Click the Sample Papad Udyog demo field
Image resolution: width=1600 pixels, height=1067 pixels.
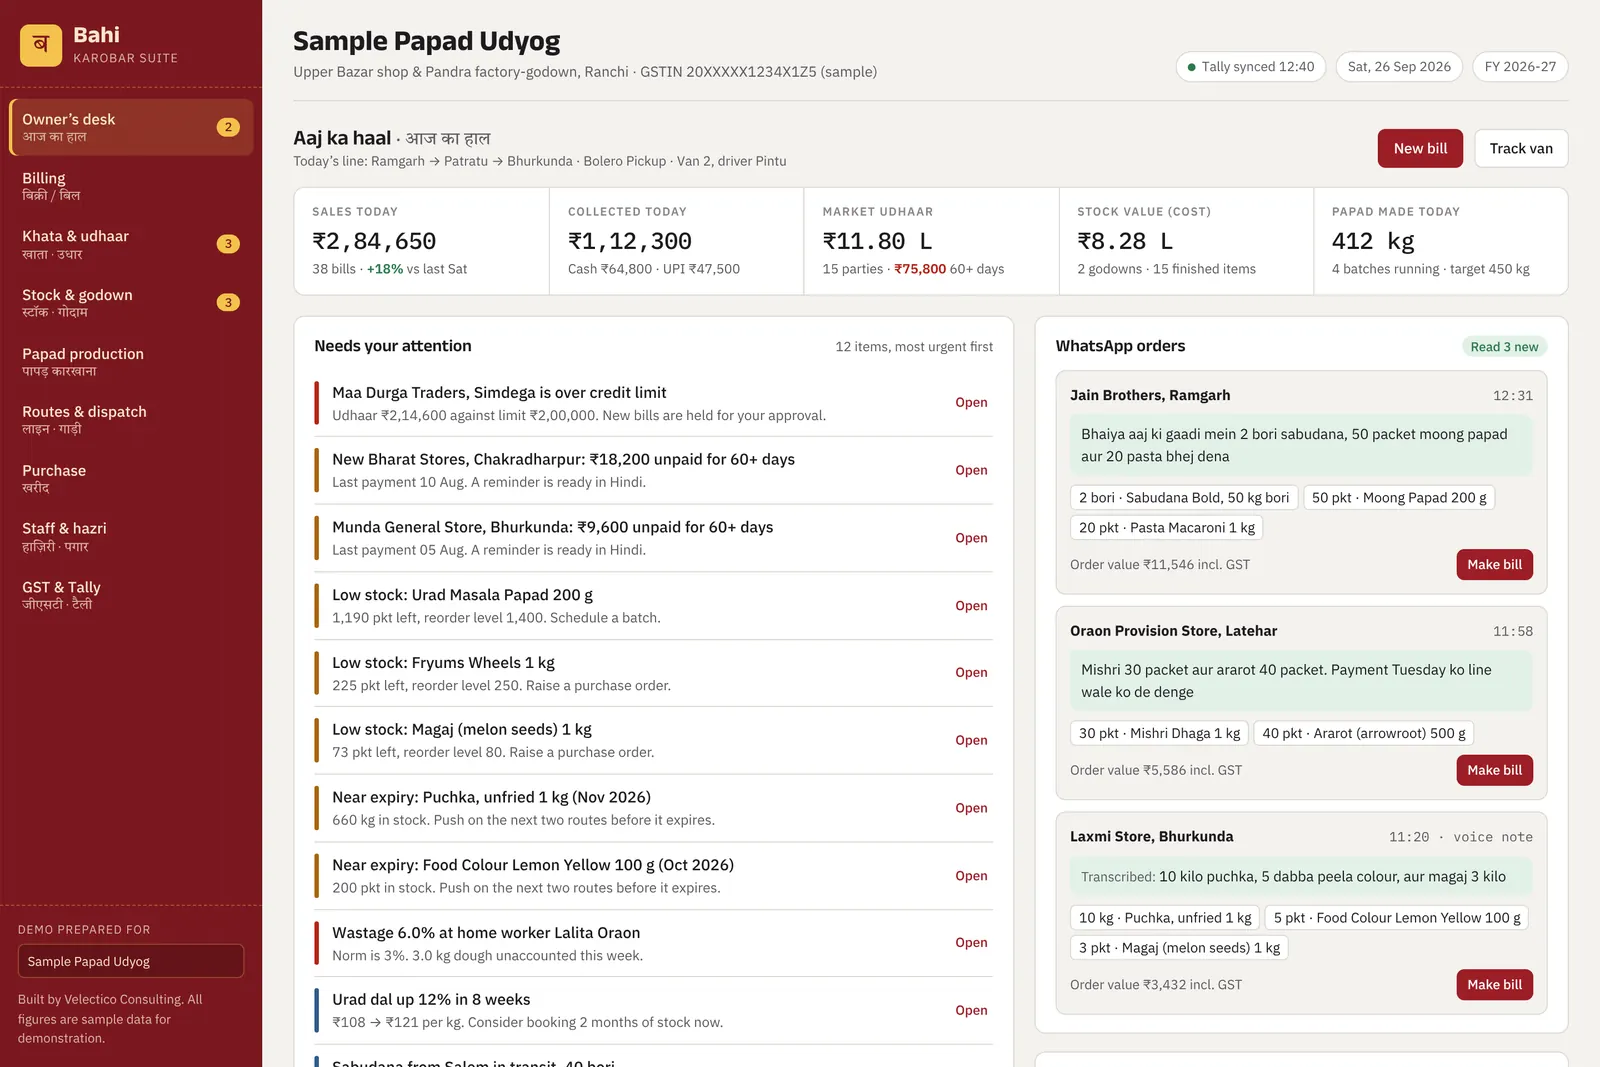131,961
